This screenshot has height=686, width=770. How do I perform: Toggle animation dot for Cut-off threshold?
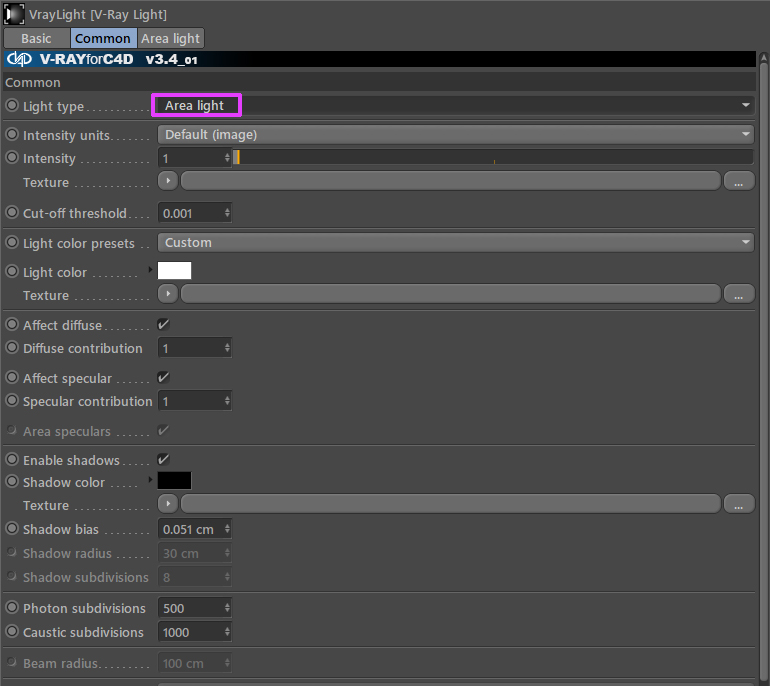click(12, 212)
